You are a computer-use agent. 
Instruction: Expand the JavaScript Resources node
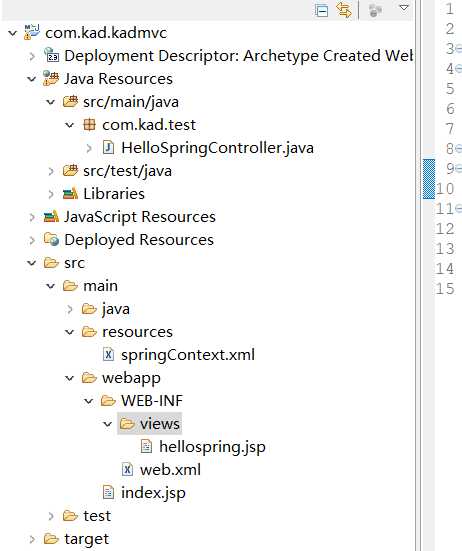32,217
